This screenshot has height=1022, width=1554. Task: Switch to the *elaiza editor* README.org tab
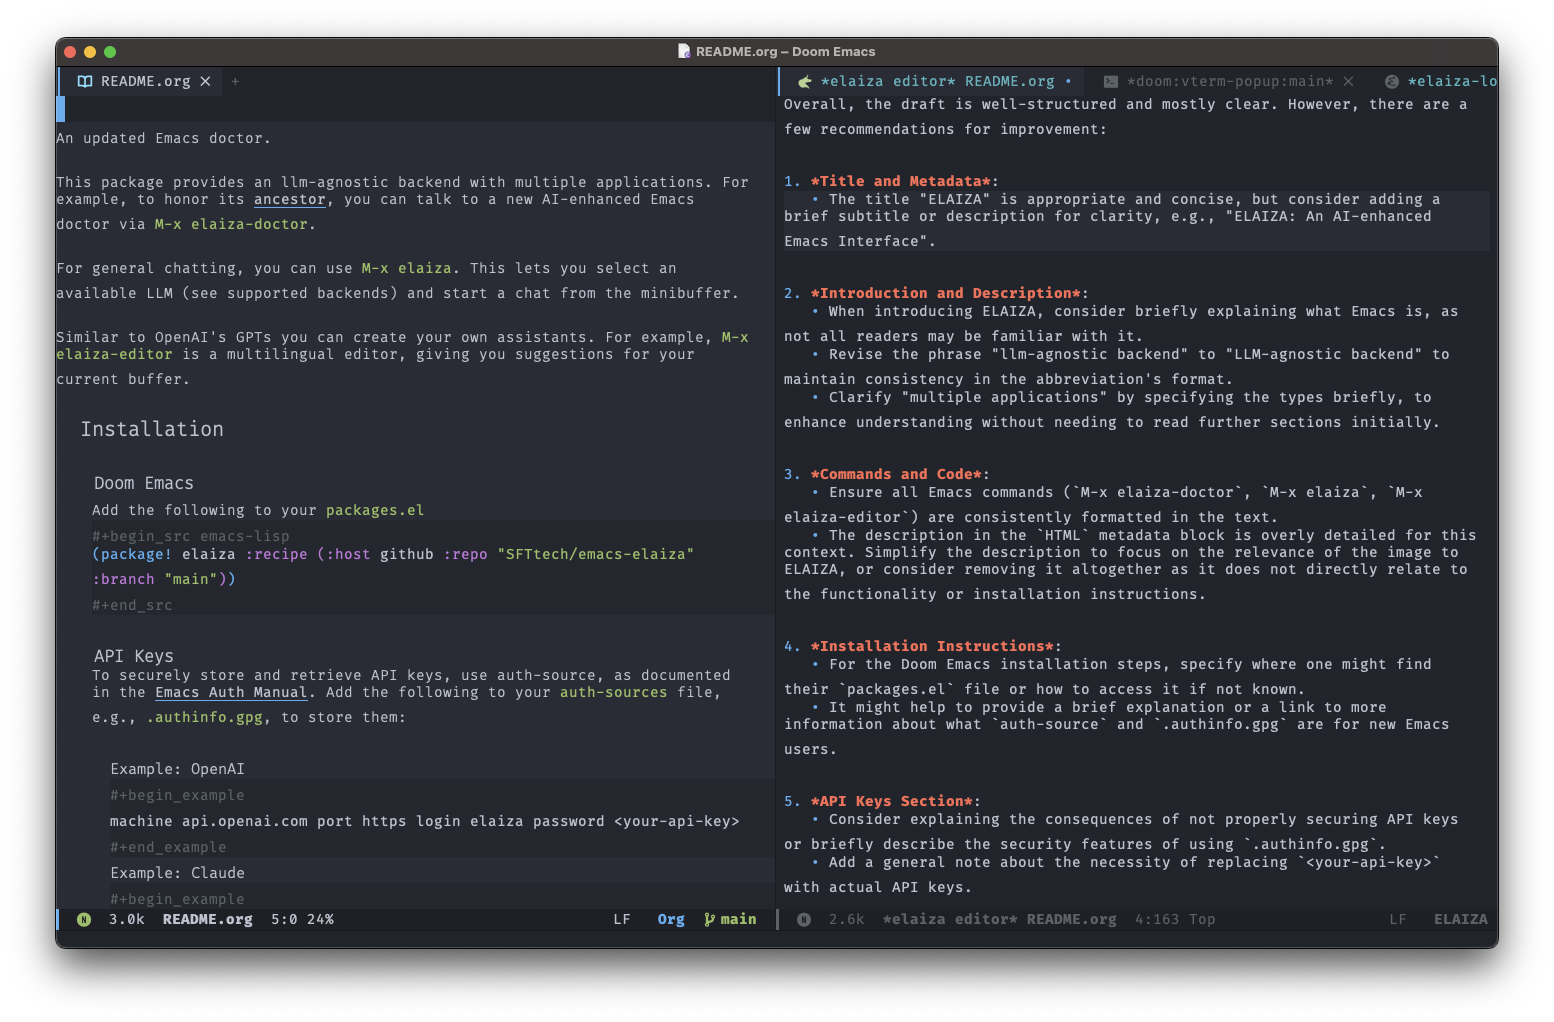pyautogui.click(x=937, y=81)
